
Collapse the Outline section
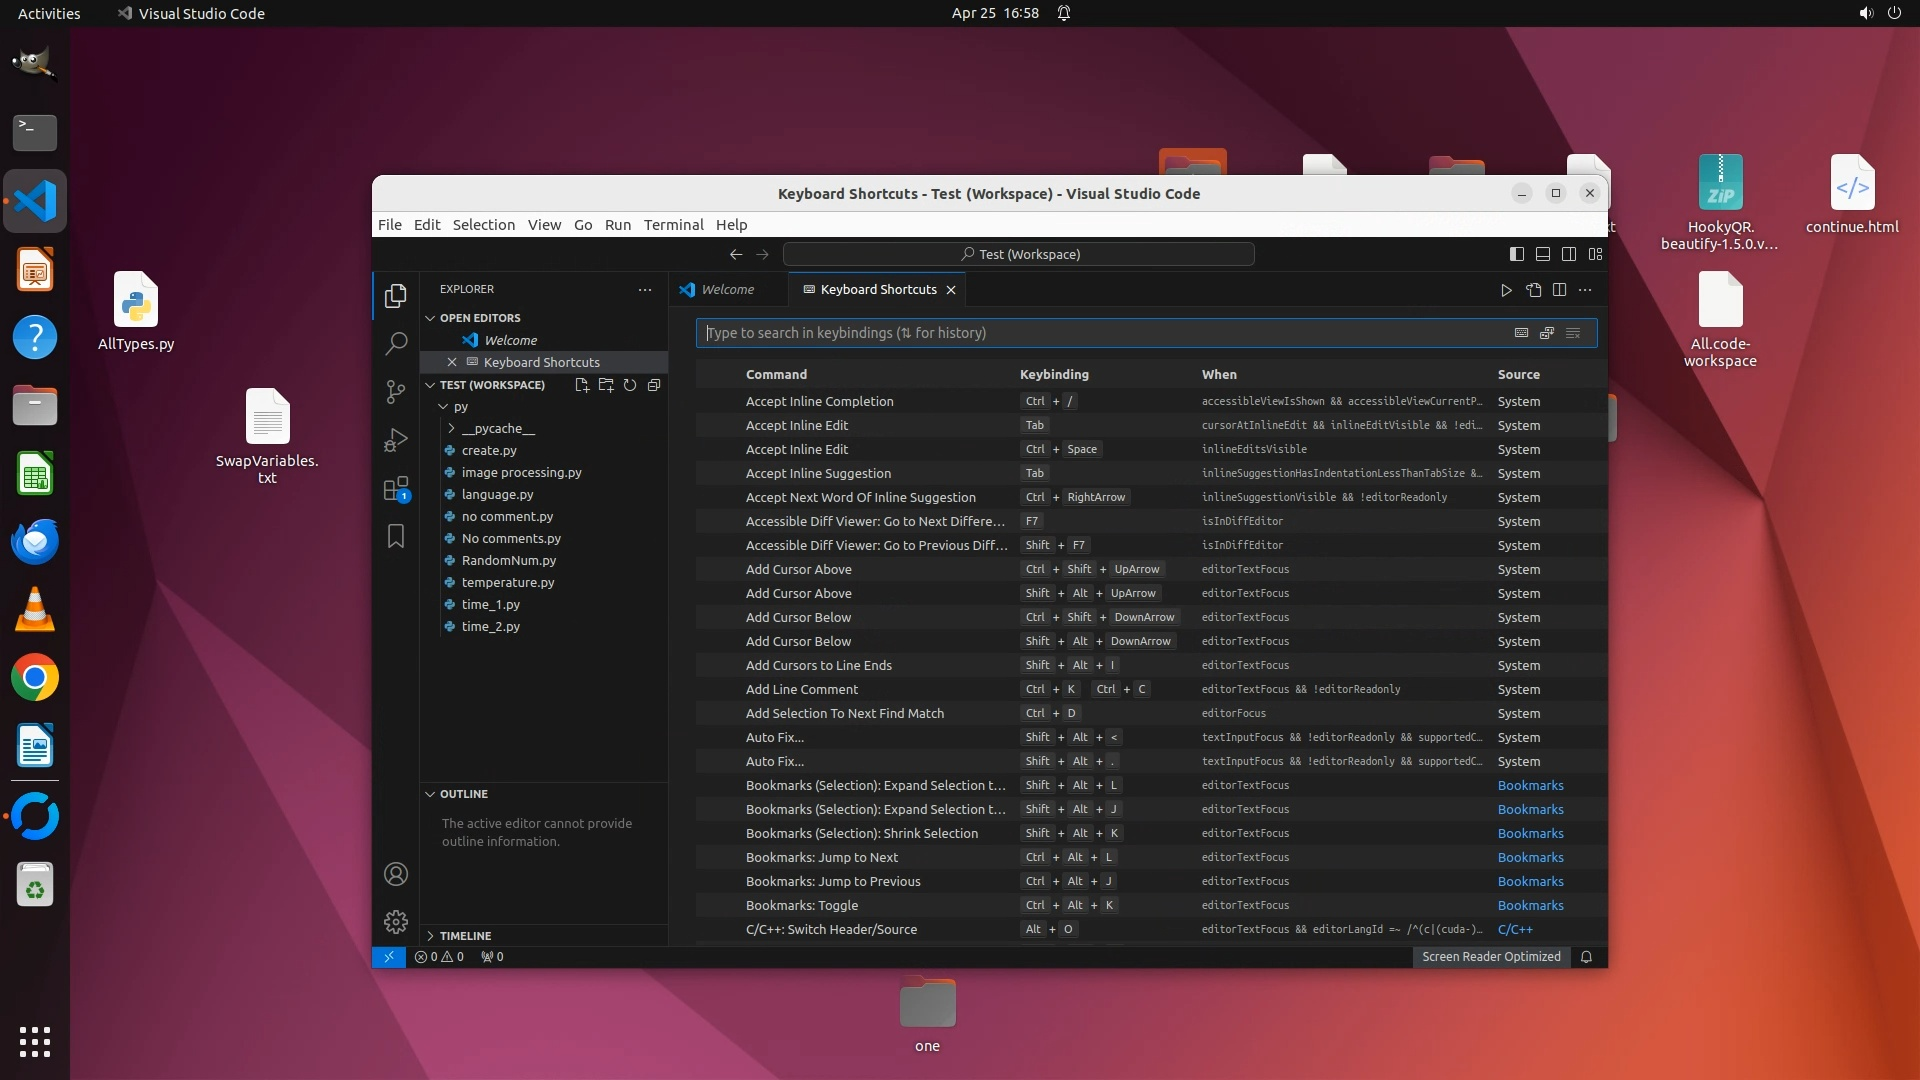463,794
